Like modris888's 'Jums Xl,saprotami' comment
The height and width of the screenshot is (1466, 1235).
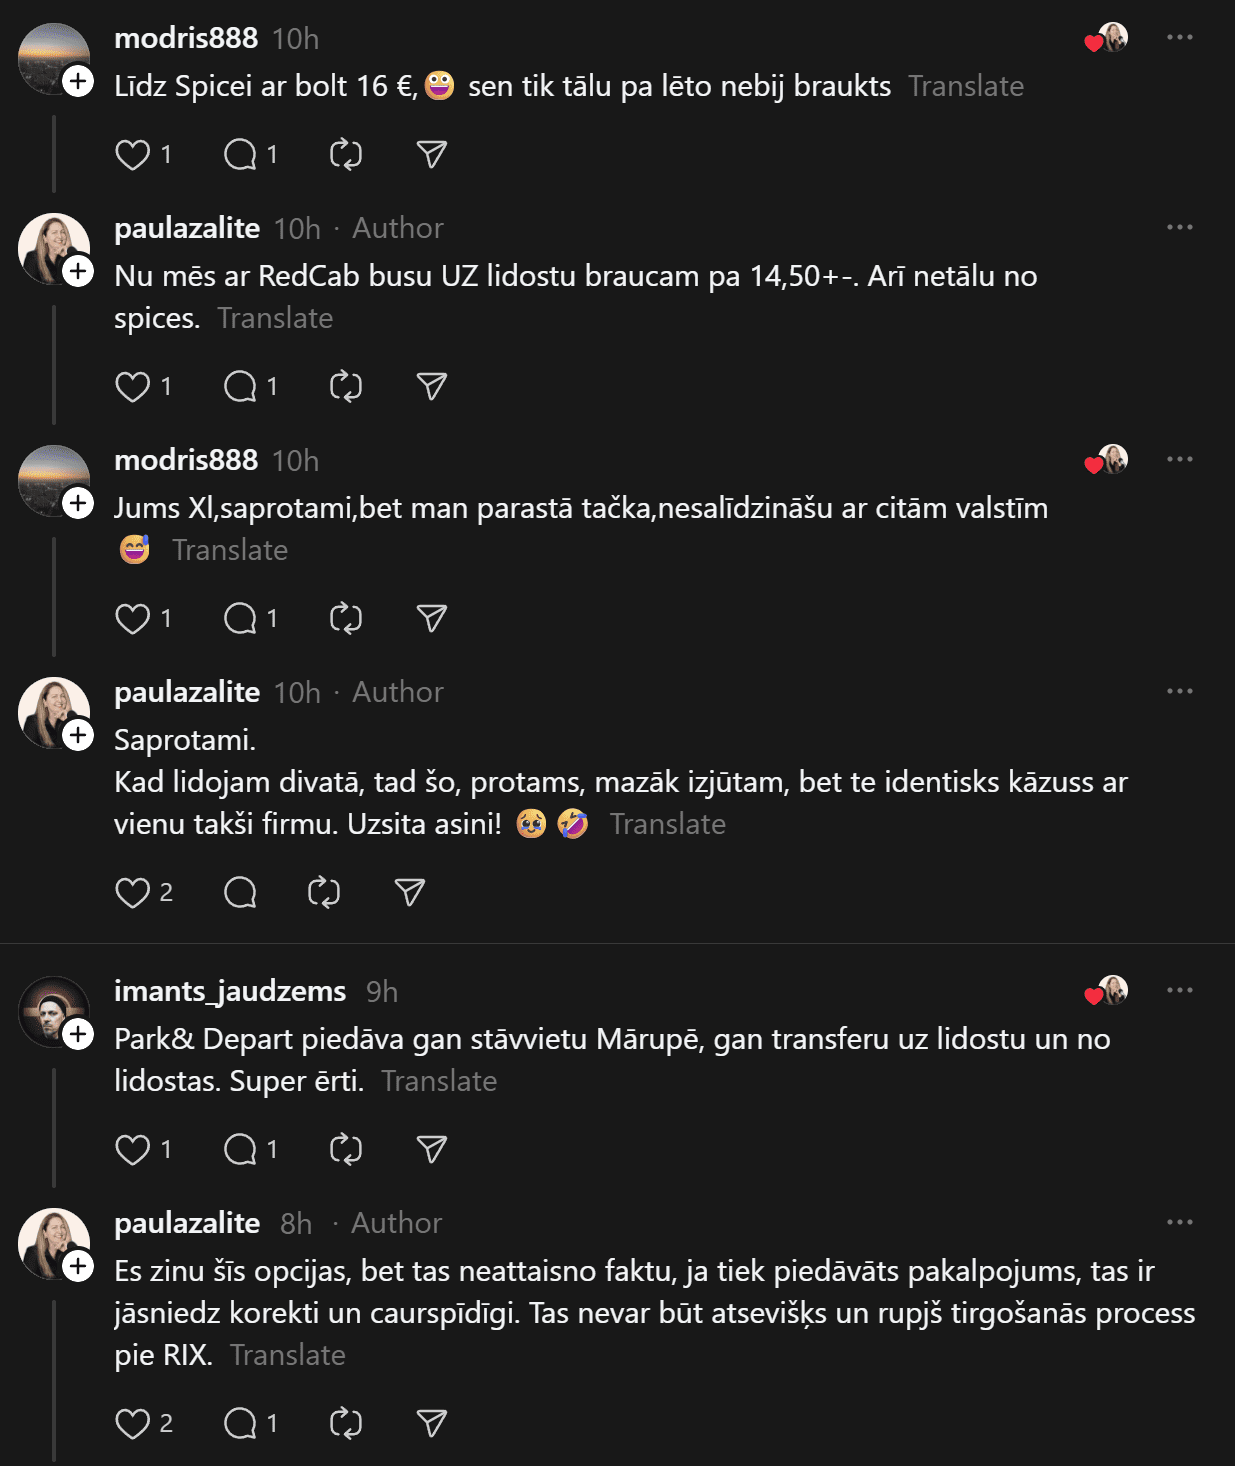pos(133,619)
